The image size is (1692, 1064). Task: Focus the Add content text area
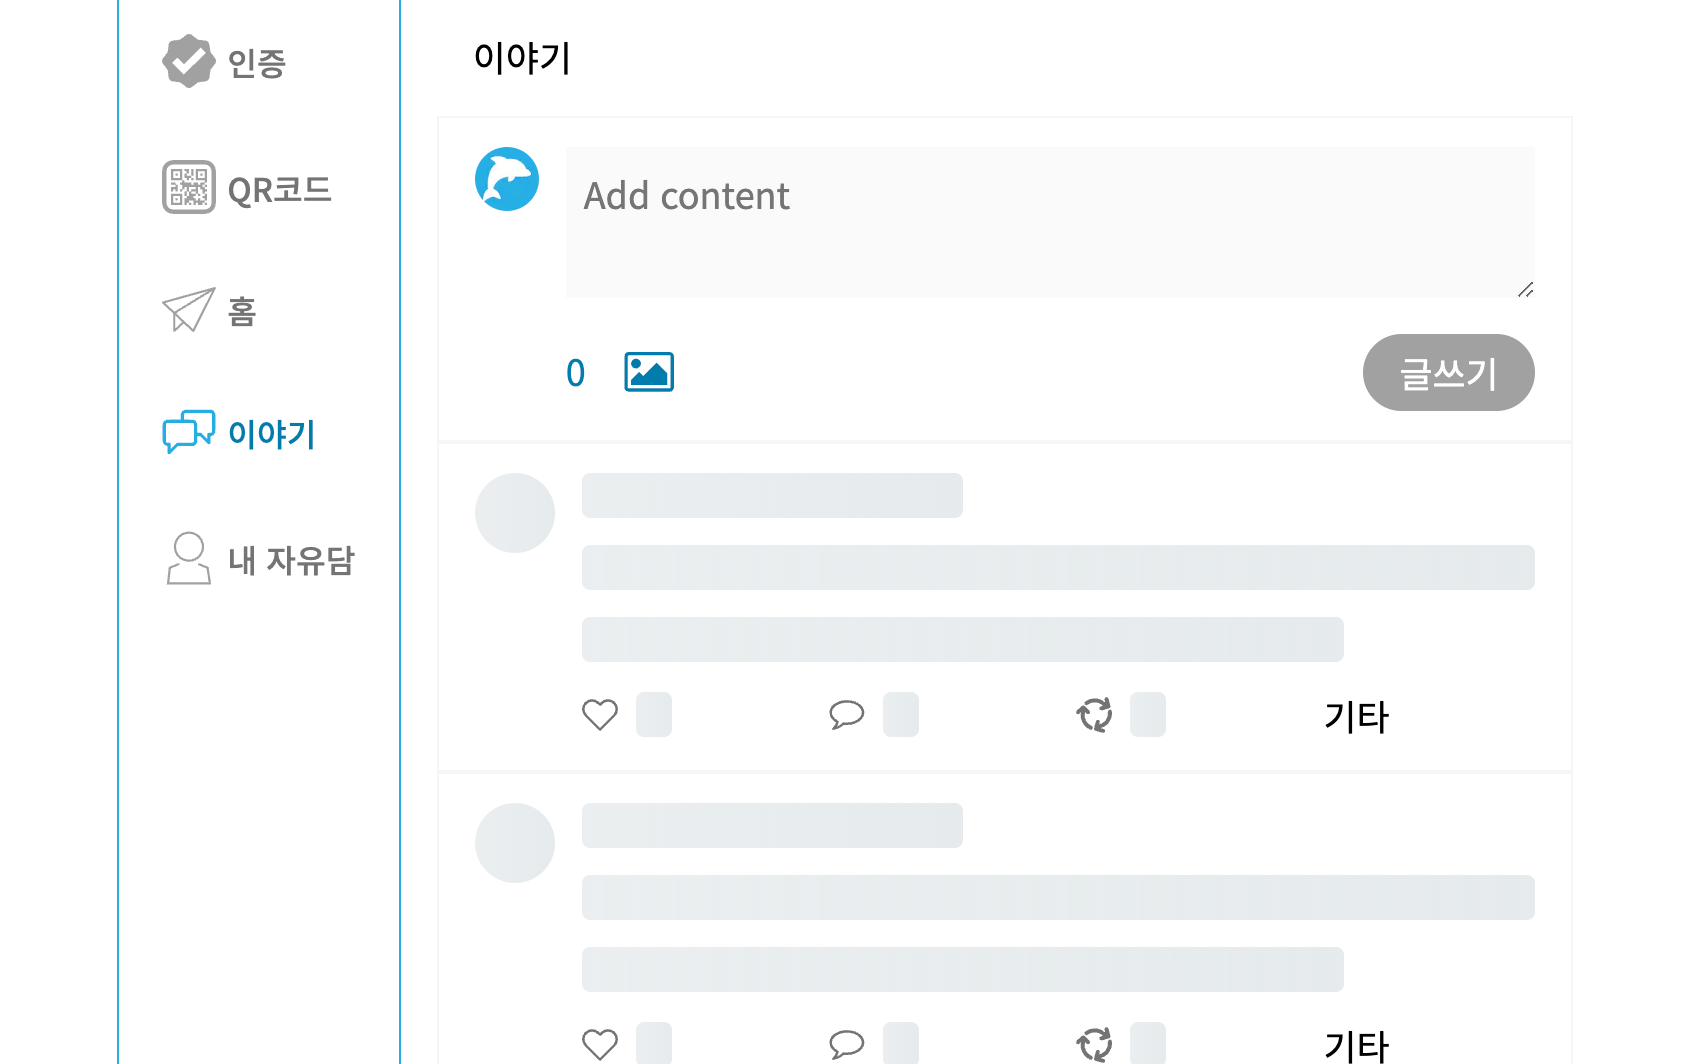pos(1050,222)
